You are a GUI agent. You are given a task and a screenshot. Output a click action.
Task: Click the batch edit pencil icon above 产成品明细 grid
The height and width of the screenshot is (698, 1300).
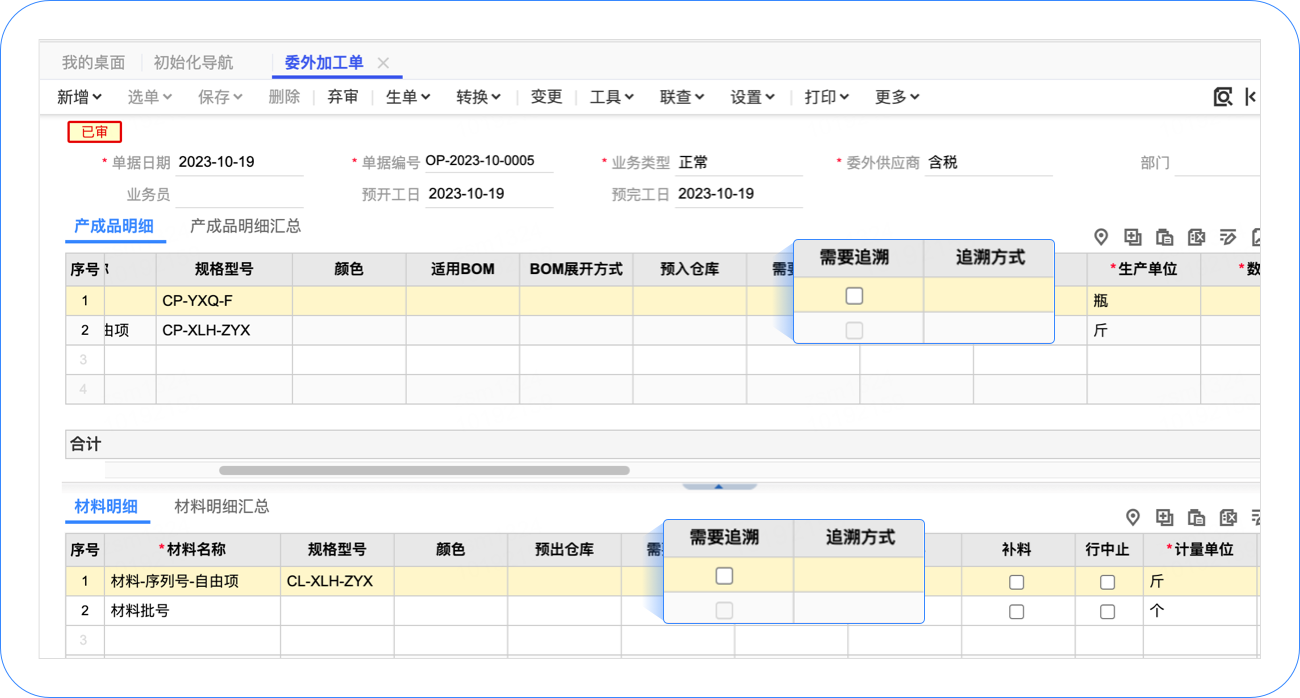pyautogui.click(x=1229, y=237)
